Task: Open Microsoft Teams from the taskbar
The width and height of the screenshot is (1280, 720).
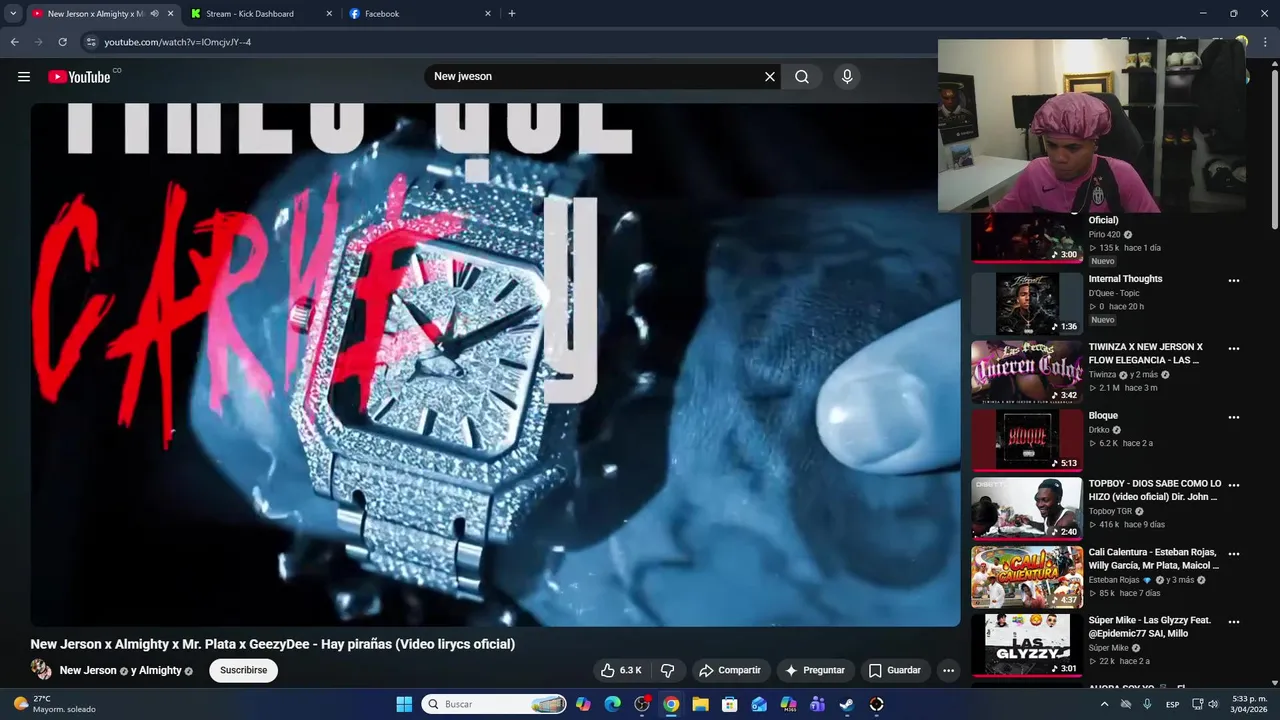Action: (x=817, y=704)
